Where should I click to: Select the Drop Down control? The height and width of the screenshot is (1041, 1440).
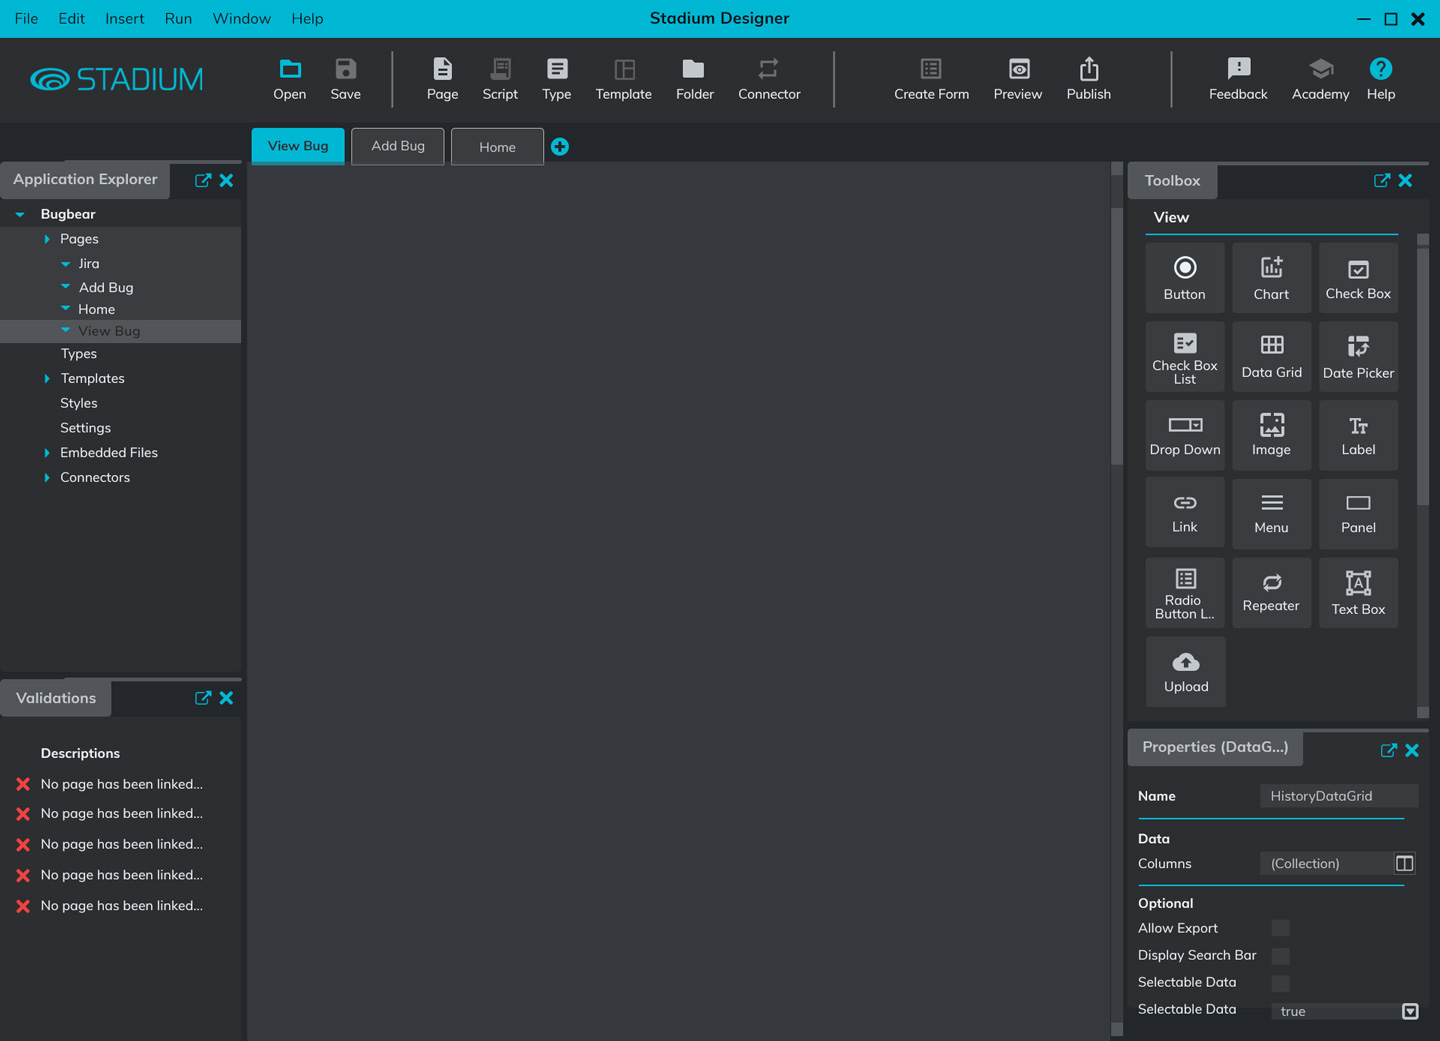coord(1185,435)
